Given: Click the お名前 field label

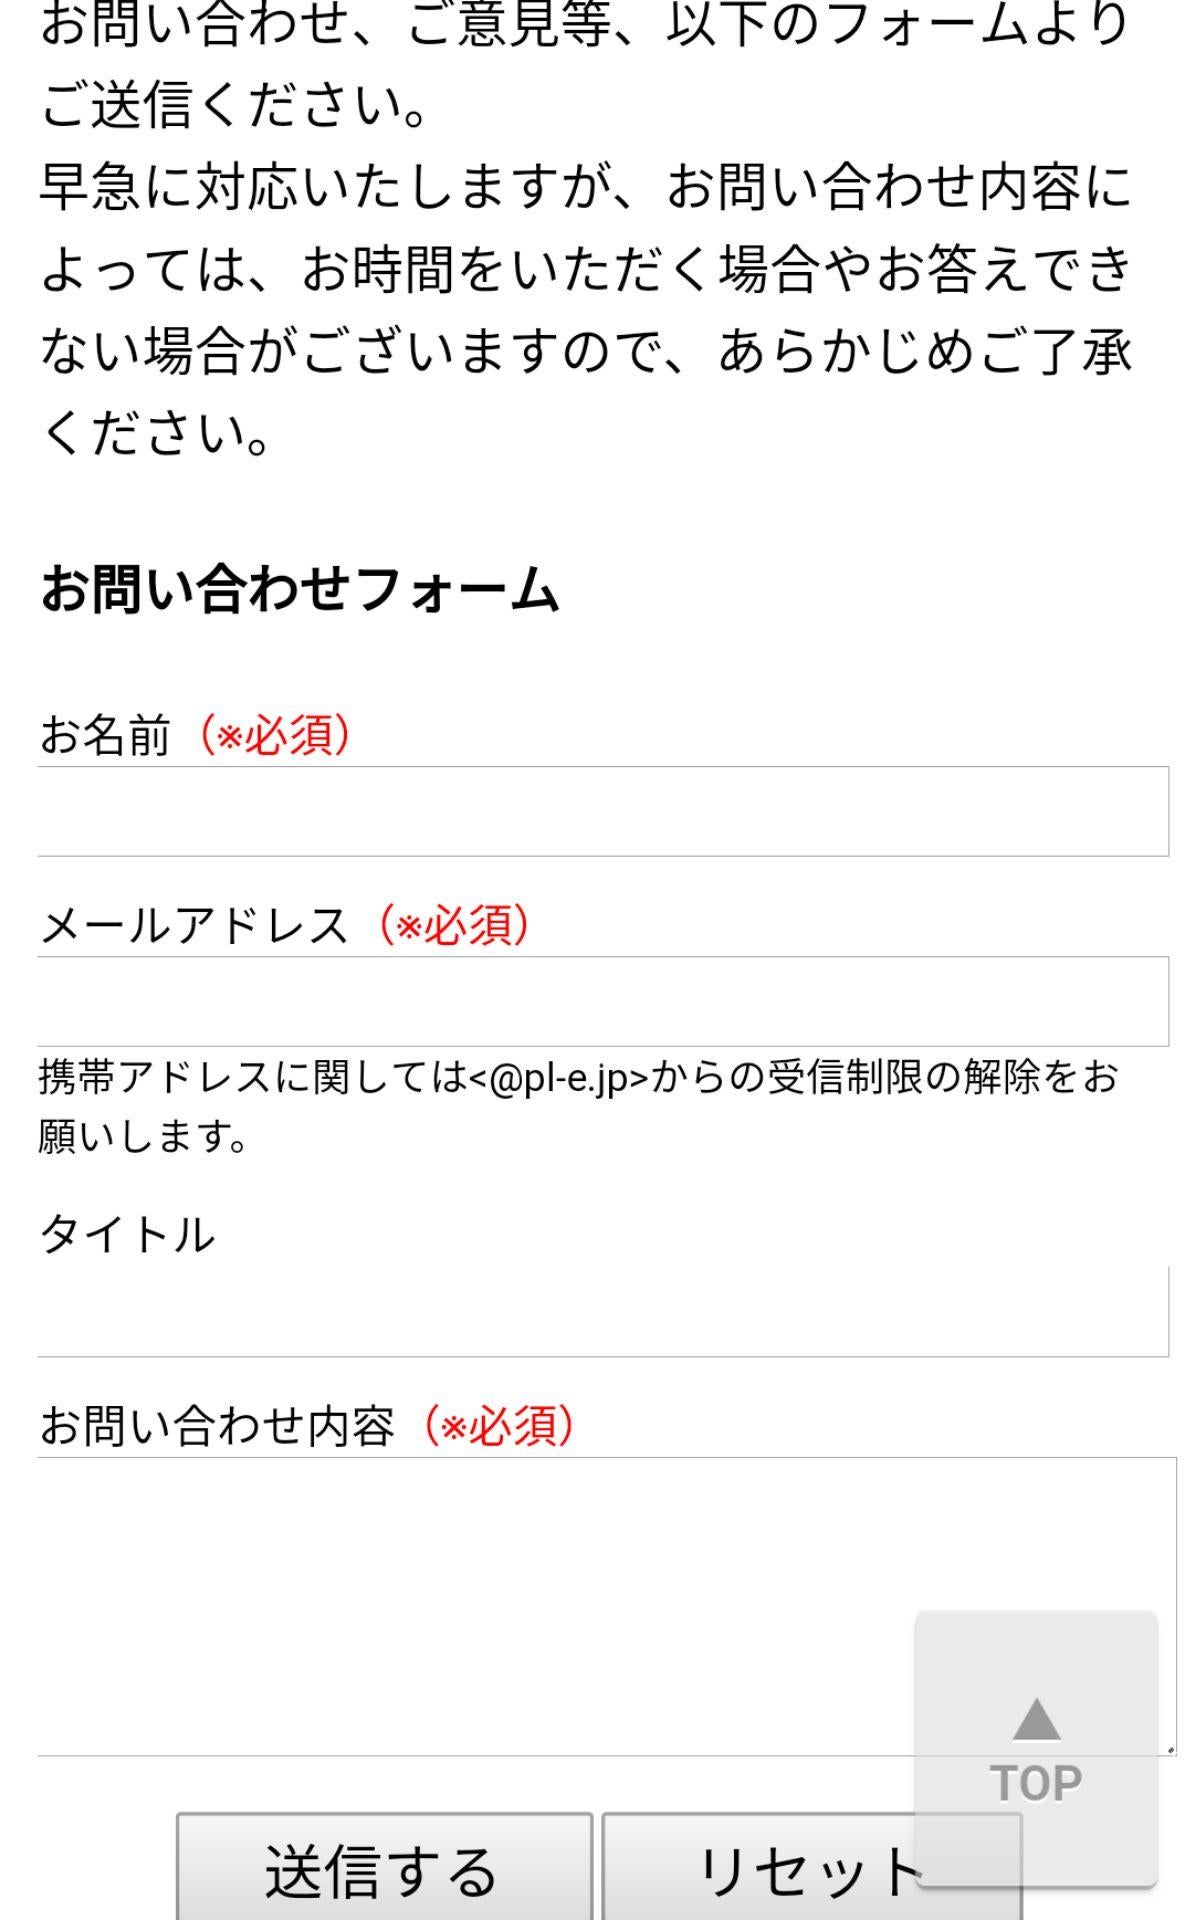Looking at the screenshot, I should (x=110, y=733).
